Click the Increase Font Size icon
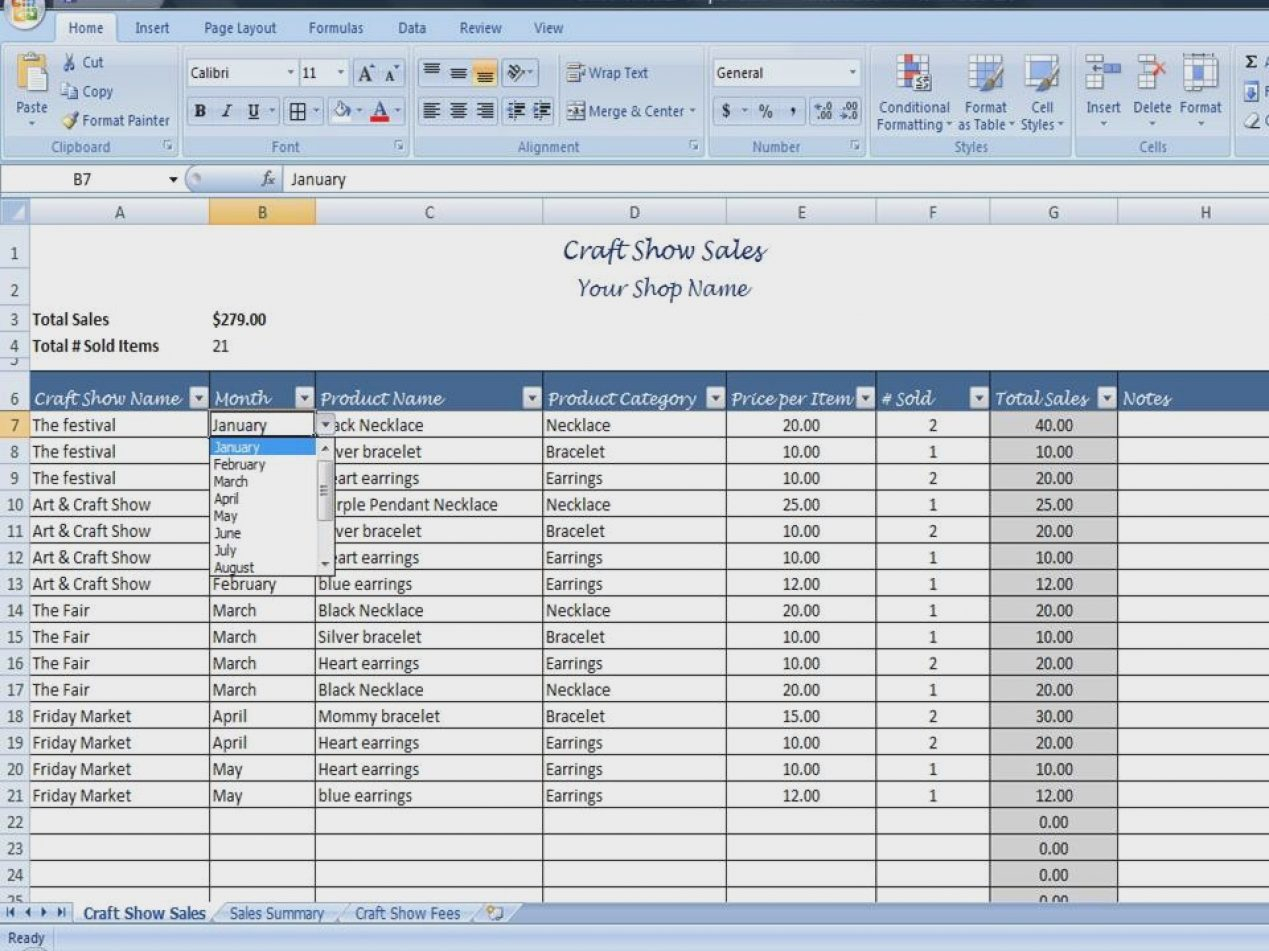1269x951 pixels. (367, 74)
